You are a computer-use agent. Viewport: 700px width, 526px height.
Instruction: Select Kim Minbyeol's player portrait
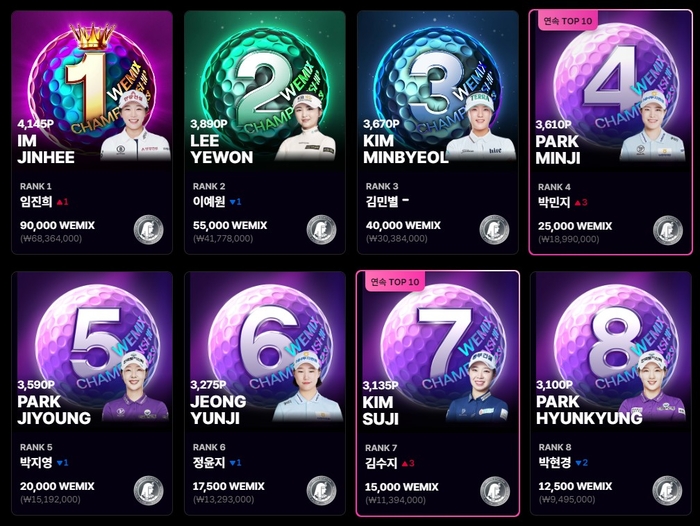(481, 126)
